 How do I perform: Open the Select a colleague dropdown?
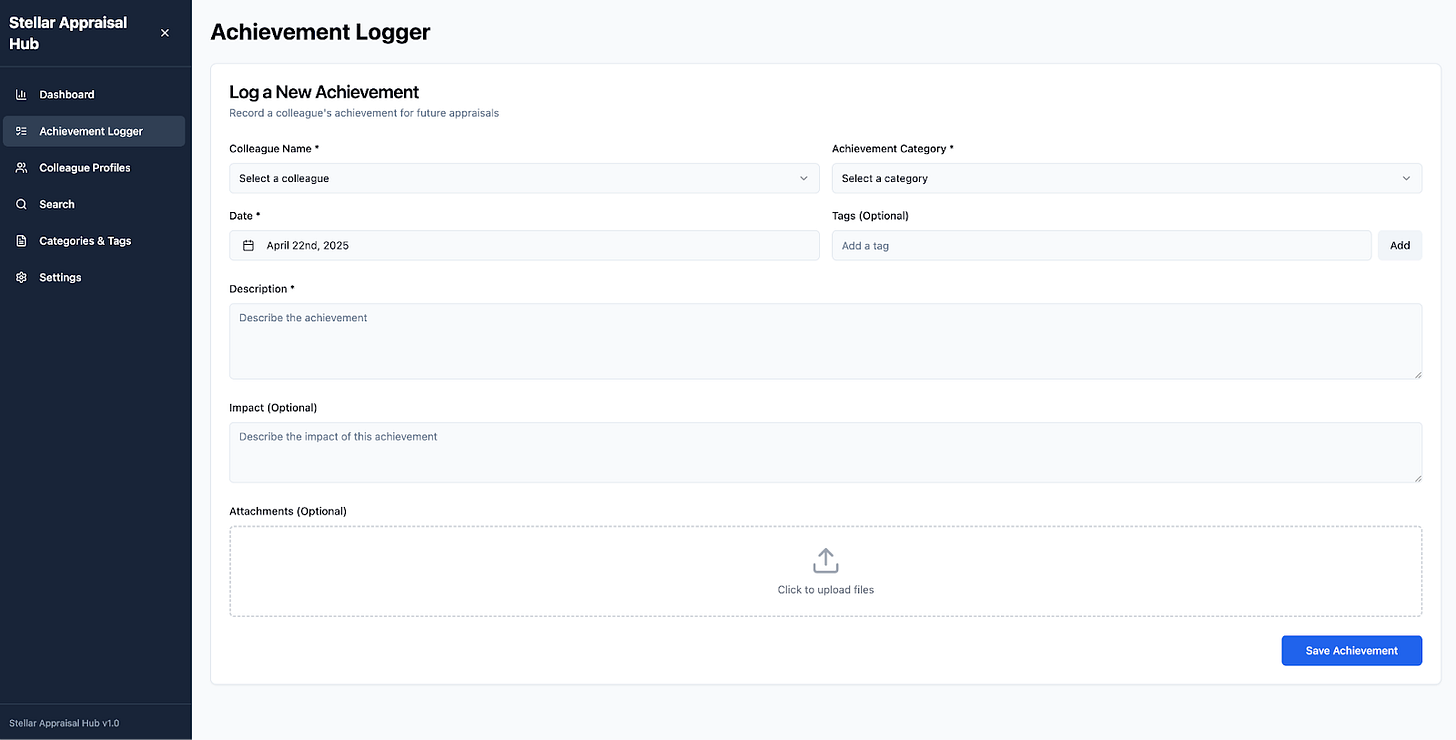[x=524, y=178]
